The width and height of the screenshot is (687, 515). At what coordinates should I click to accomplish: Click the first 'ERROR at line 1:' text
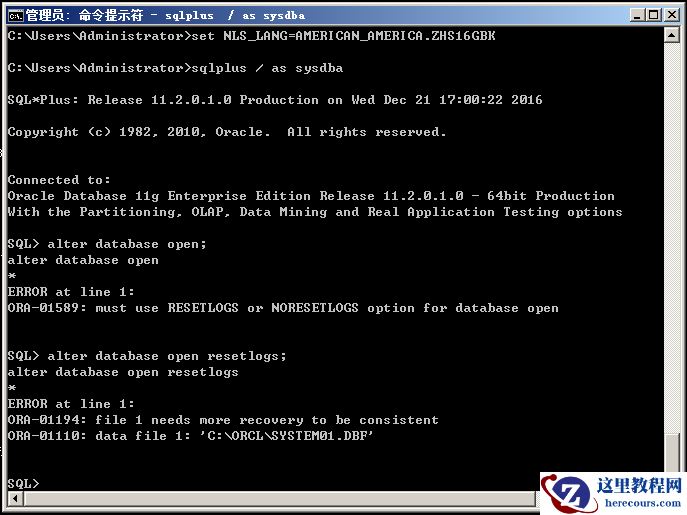point(71,292)
